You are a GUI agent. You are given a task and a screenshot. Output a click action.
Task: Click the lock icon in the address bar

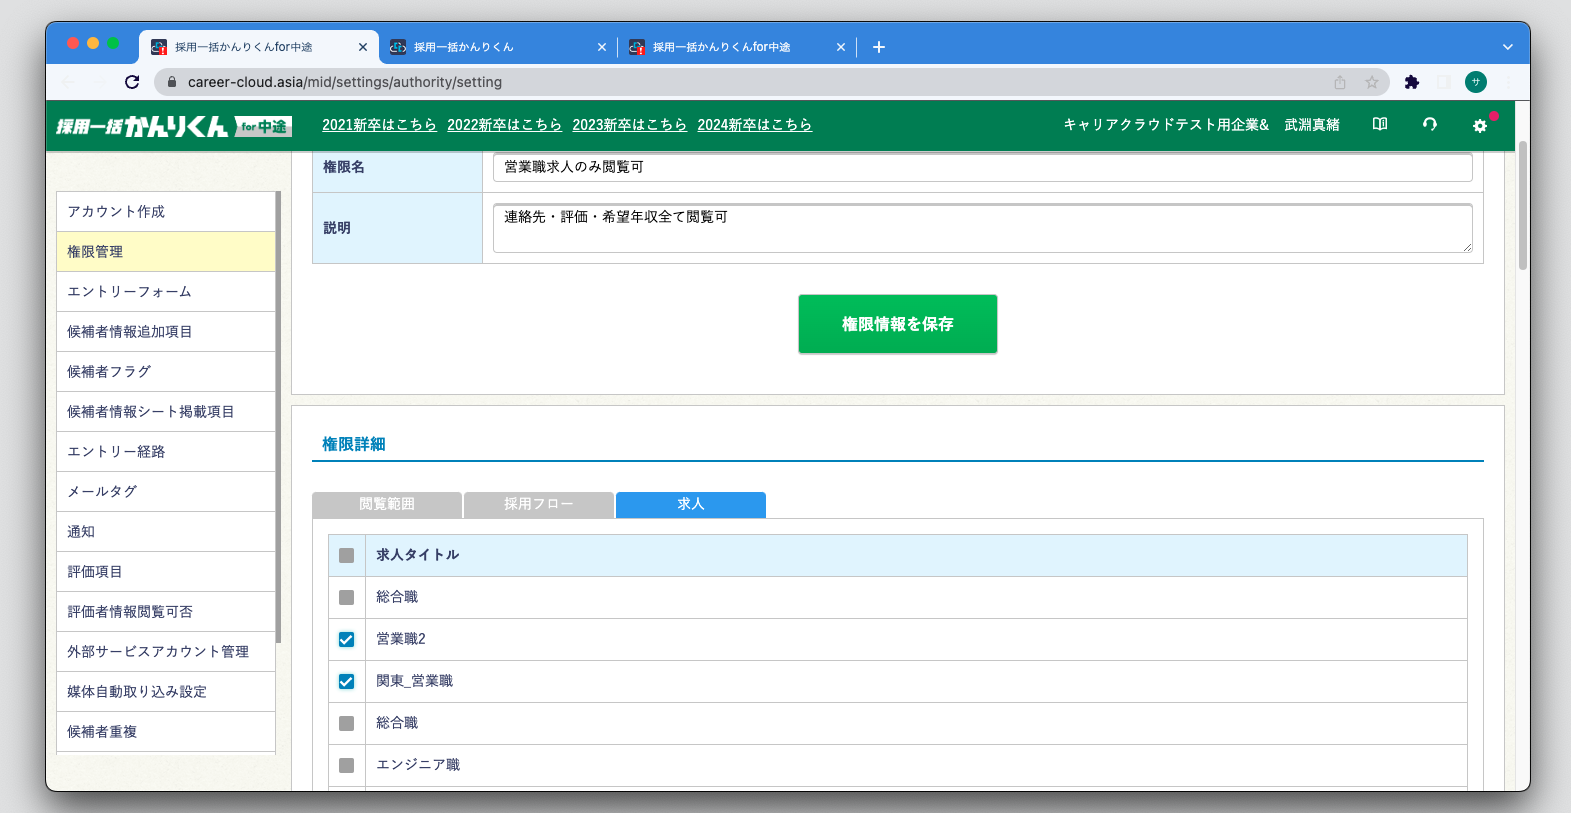tap(172, 82)
